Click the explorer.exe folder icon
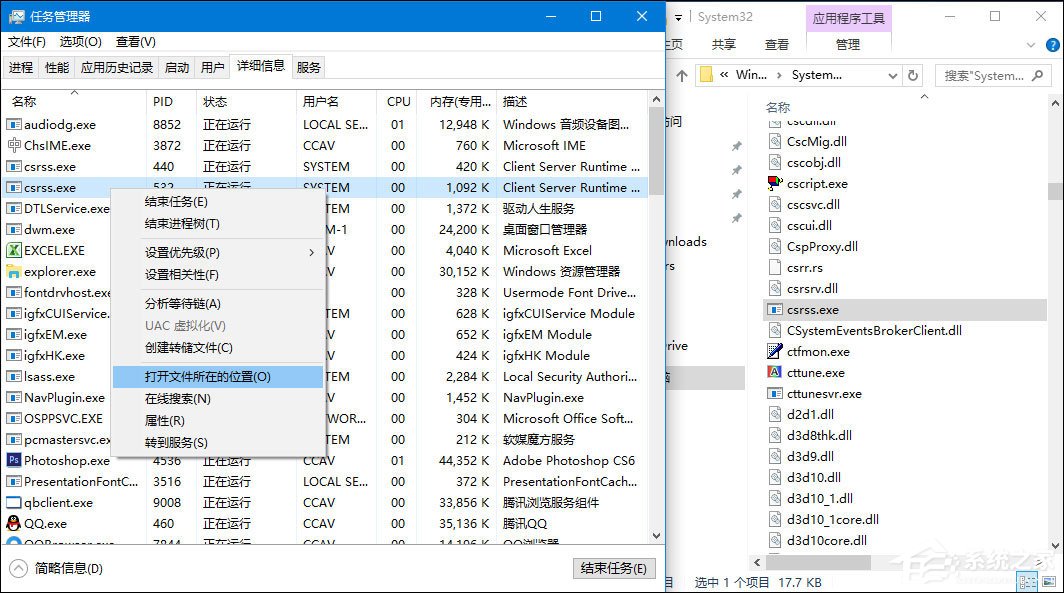 [14, 271]
